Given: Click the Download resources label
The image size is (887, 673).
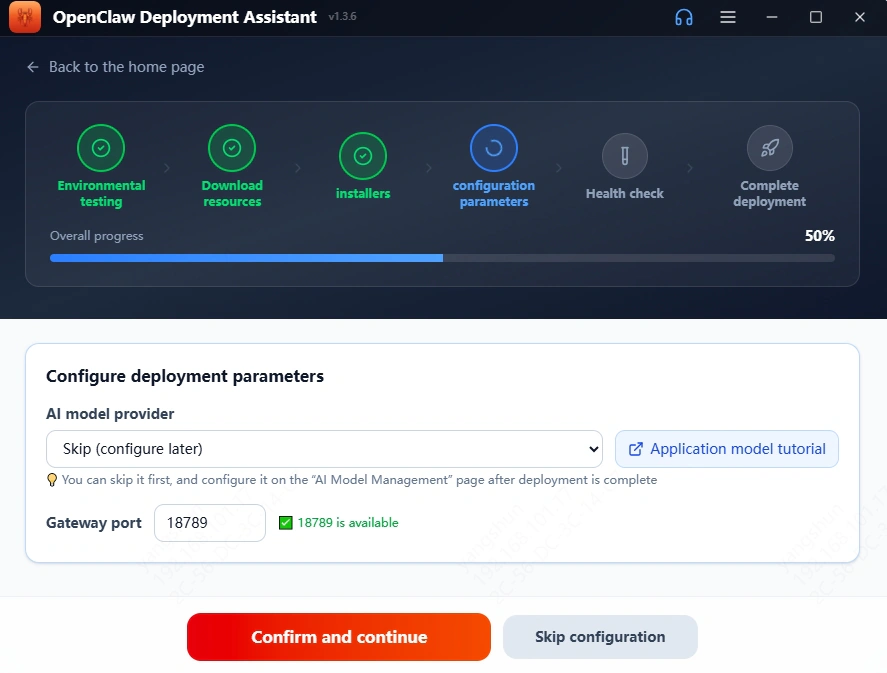Looking at the screenshot, I should (232, 193).
